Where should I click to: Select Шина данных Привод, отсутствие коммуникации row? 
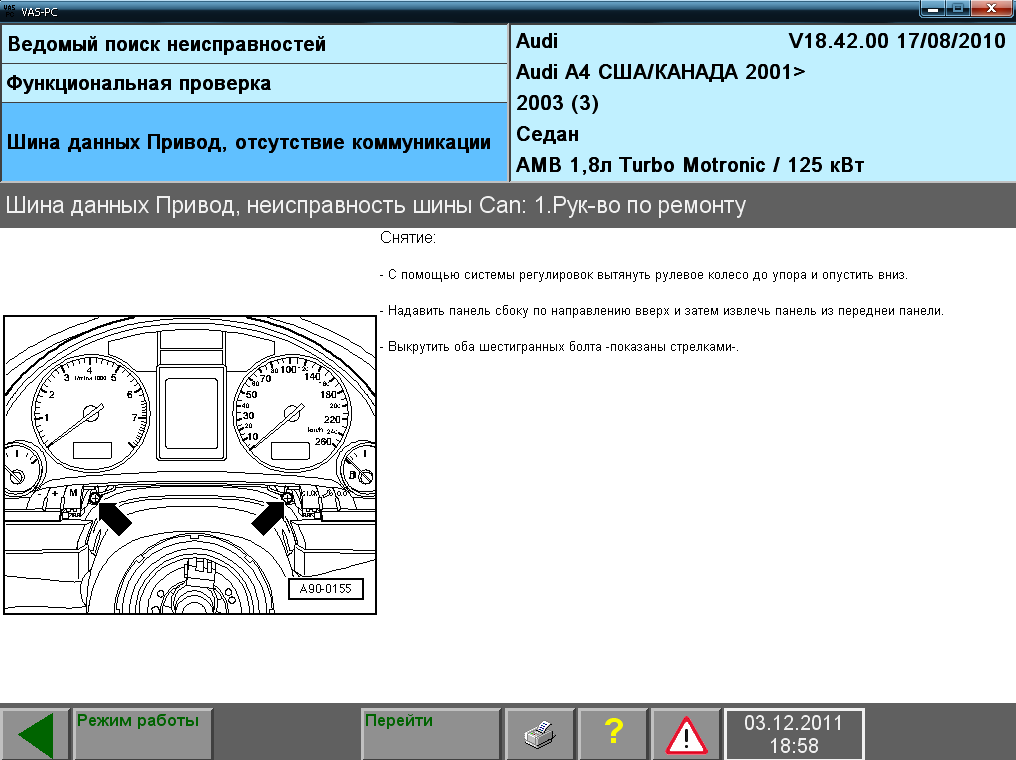click(x=254, y=142)
